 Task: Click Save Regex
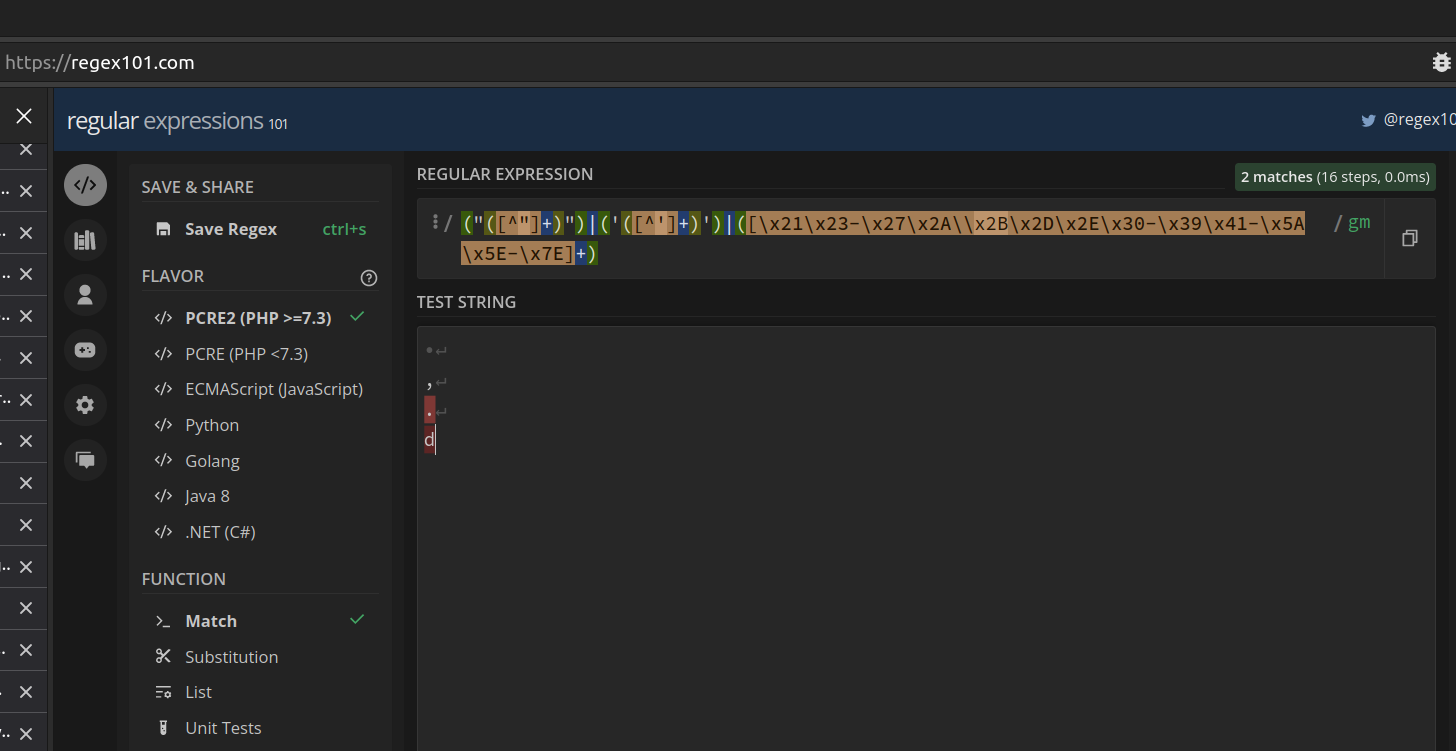point(261,229)
